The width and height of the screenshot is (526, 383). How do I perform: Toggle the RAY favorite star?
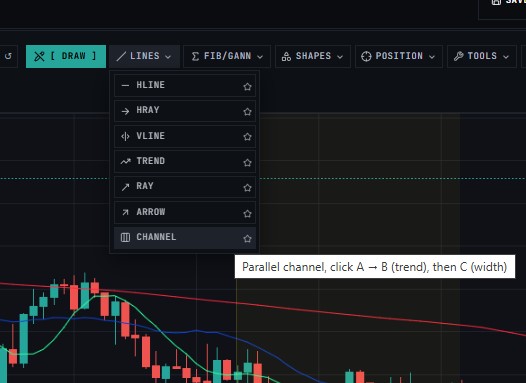248,188
